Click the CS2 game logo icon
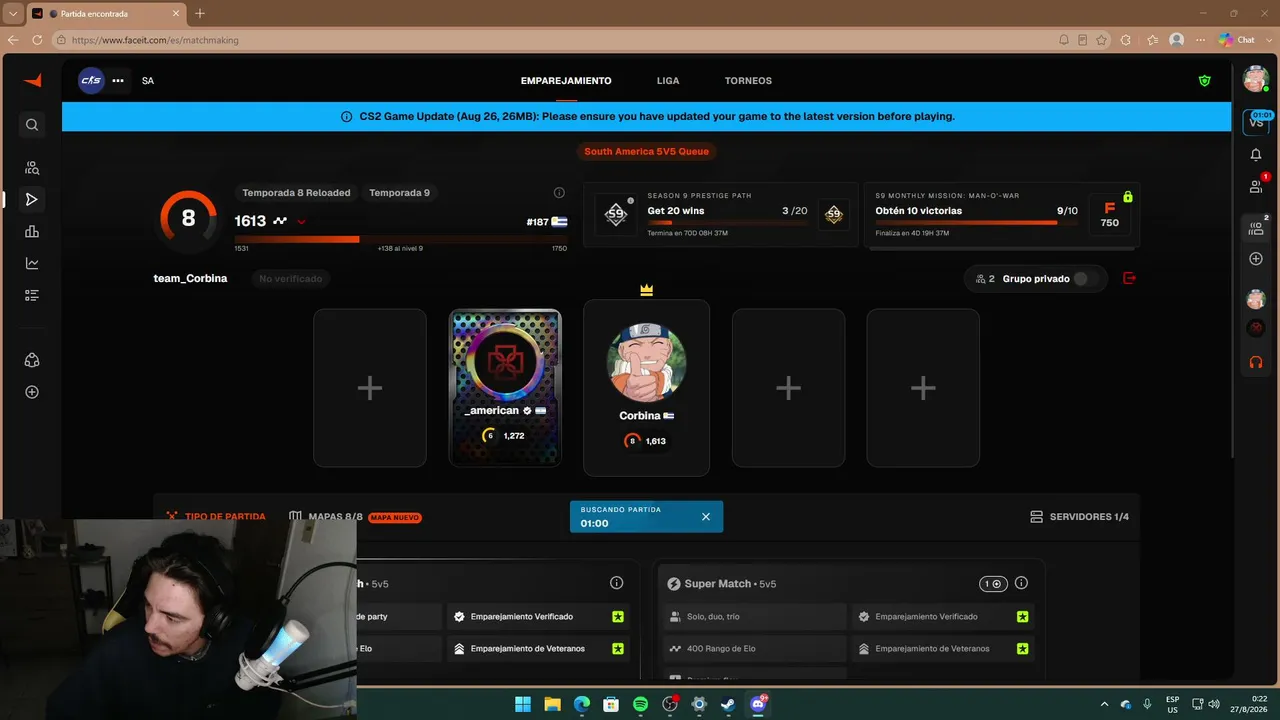This screenshot has height=720, width=1280. tap(91, 81)
